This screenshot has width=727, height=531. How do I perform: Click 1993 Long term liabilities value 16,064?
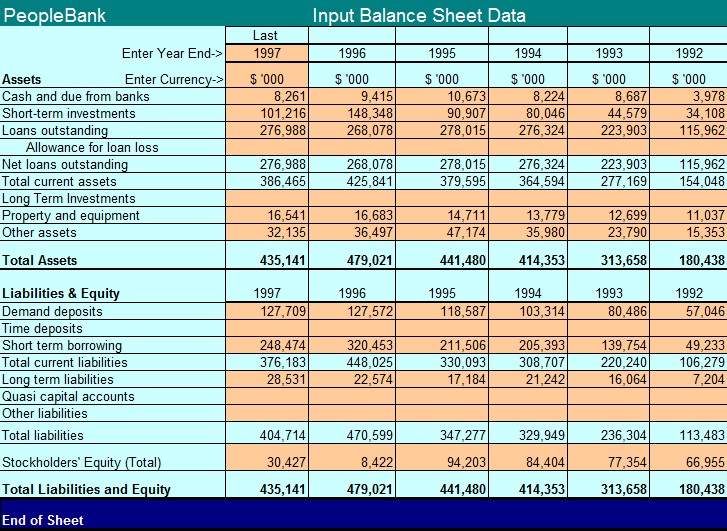click(x=609, y=380)
